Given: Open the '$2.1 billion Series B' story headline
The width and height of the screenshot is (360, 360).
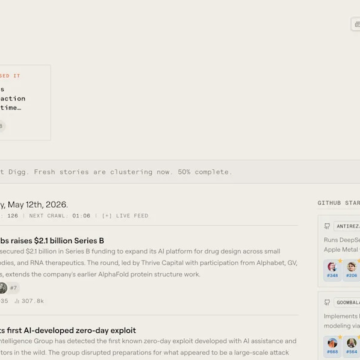Looking at the screenshot, I should pos(52,241).
